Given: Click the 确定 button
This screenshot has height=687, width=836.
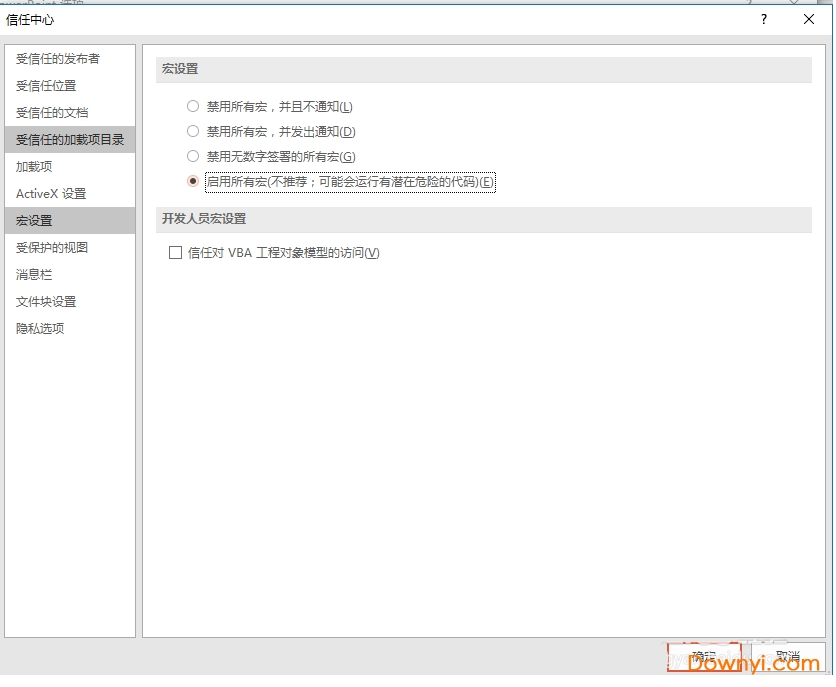Looking at the screenshot, I should pyautogui.click(x=703, y=657).
